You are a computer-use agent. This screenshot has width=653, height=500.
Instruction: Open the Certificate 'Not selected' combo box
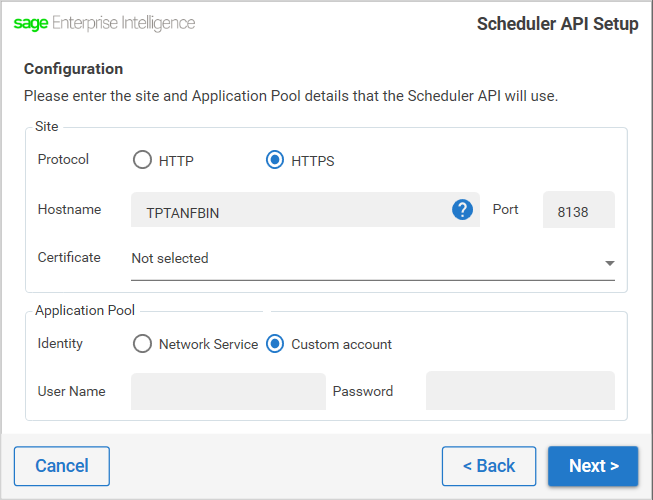(373, 261)
